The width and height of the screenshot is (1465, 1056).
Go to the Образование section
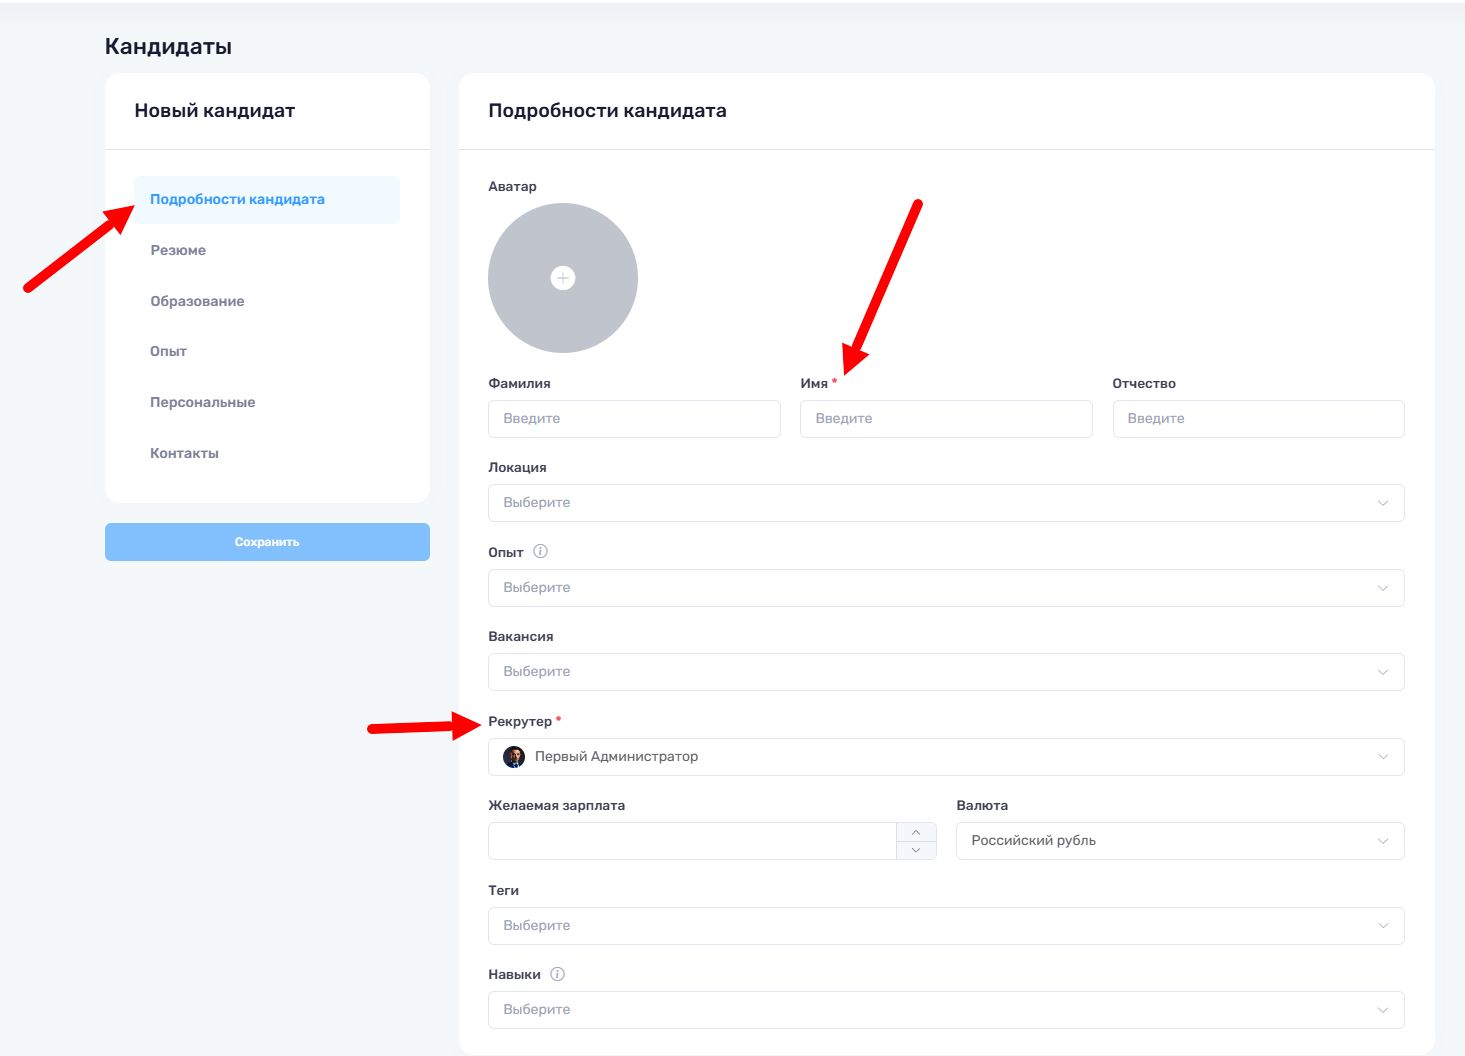click(x=197, y=301)
